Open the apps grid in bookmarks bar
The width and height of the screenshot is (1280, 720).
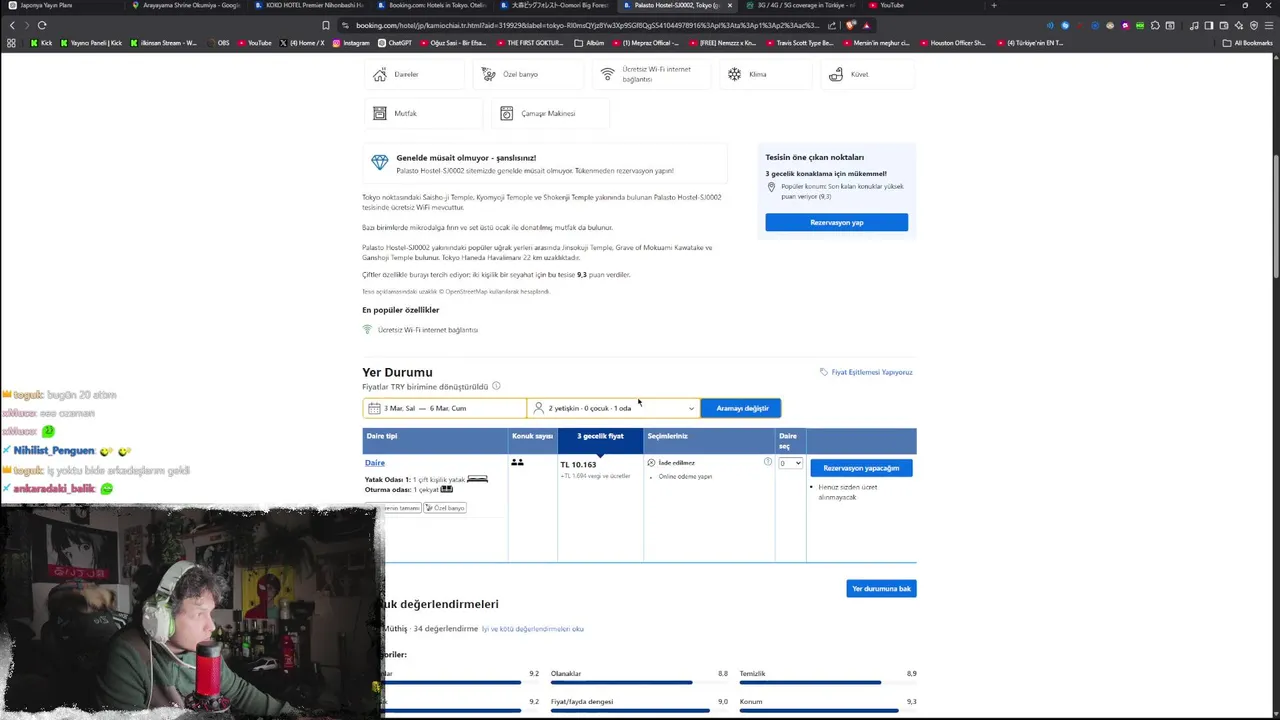11,43
